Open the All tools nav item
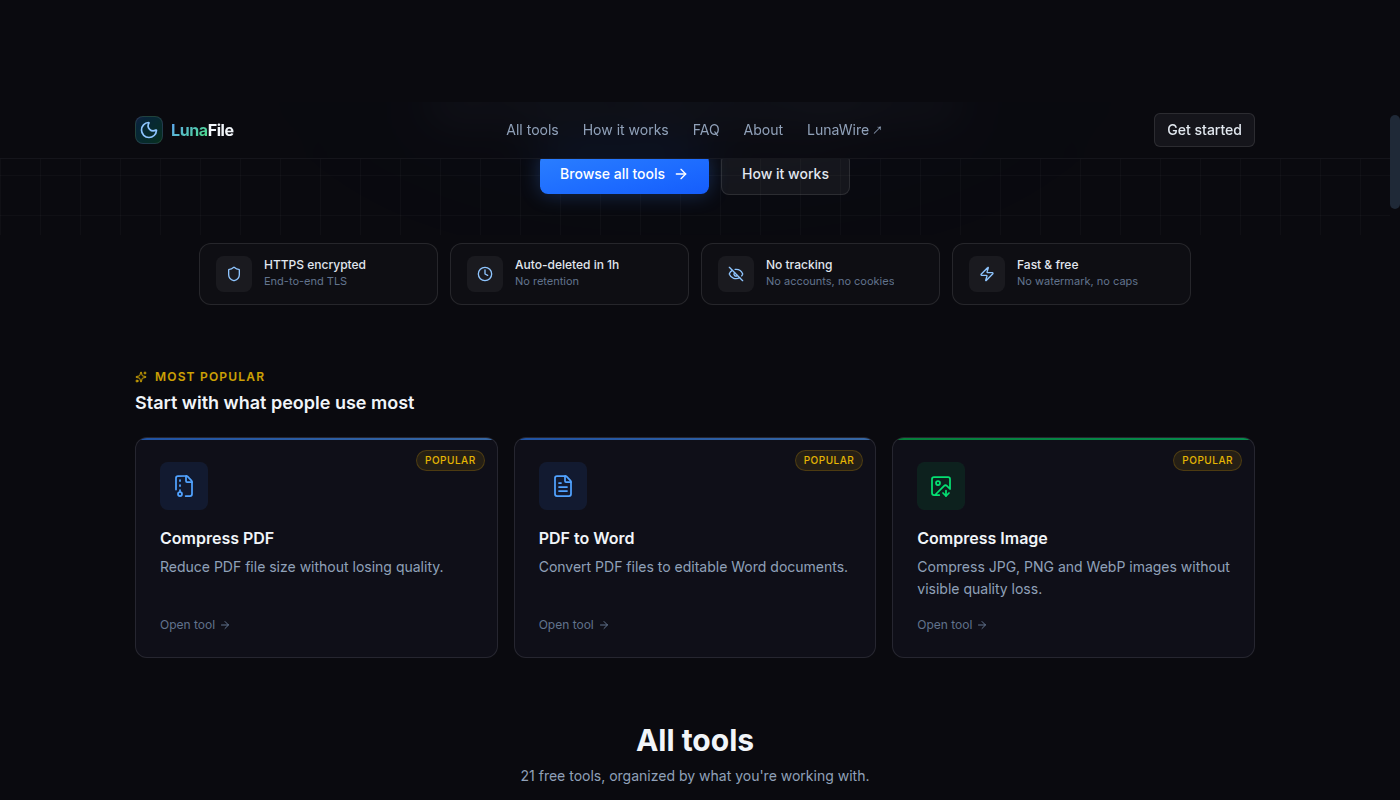 [532, 130]
